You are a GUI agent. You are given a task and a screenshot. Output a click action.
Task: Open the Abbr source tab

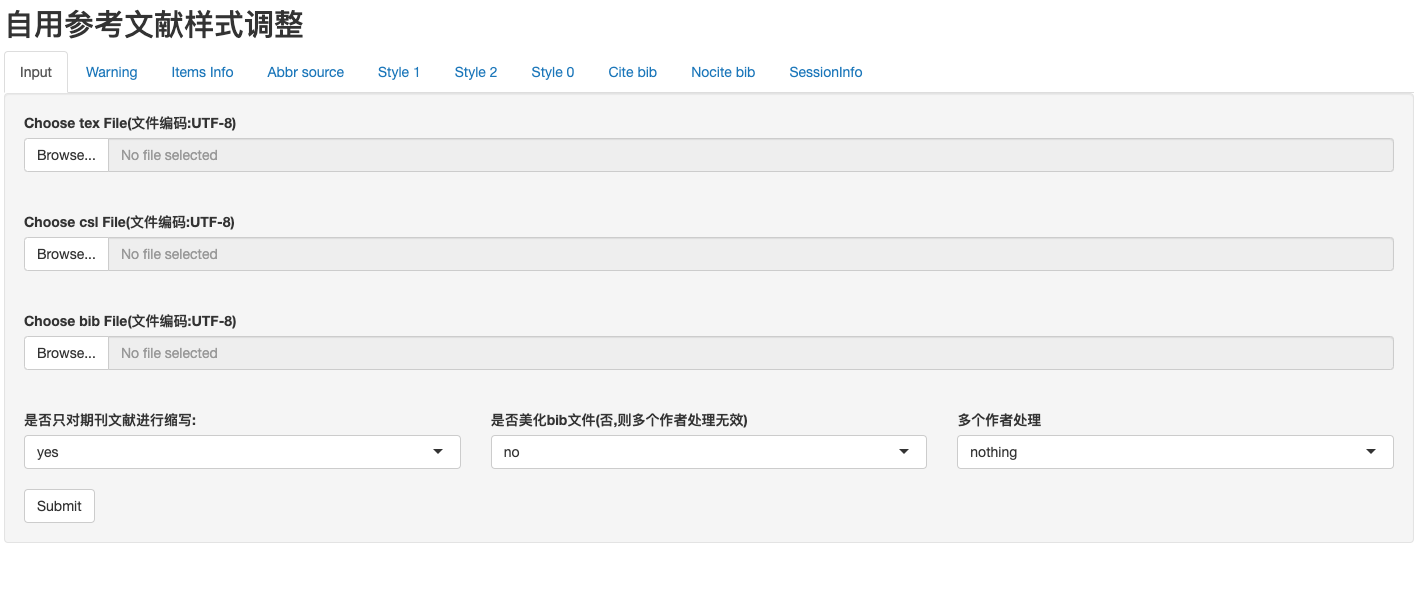click(306, 72)
